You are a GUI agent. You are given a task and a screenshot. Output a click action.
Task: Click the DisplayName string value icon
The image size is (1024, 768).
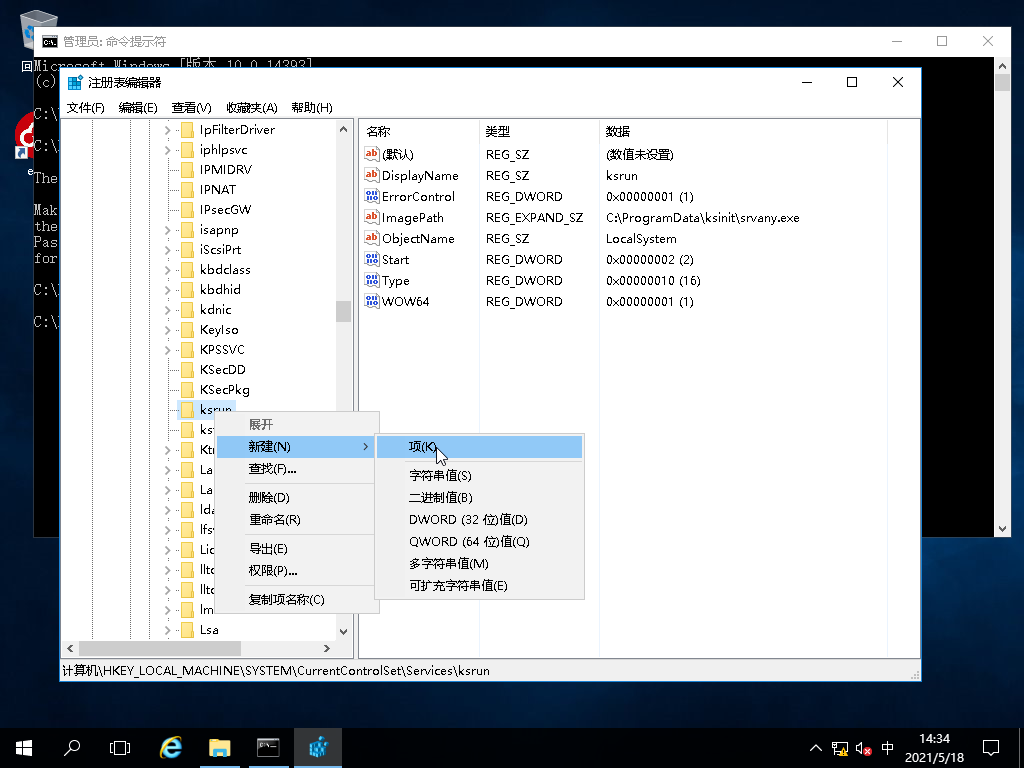click(x=373, y=176)
